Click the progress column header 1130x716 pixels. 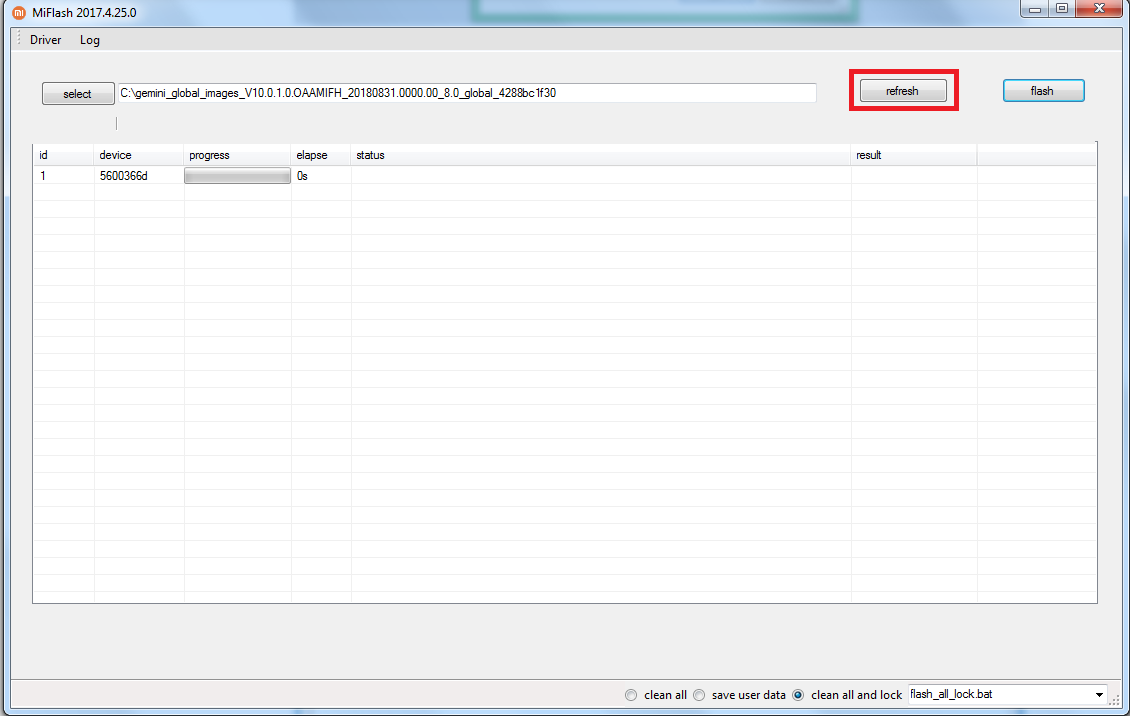point(237,155)
